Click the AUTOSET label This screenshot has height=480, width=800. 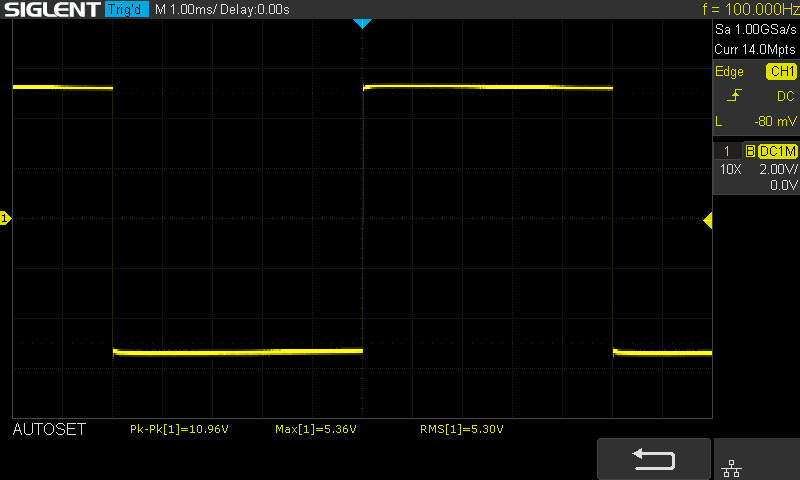pyautogui.click(x=49, y=430)
